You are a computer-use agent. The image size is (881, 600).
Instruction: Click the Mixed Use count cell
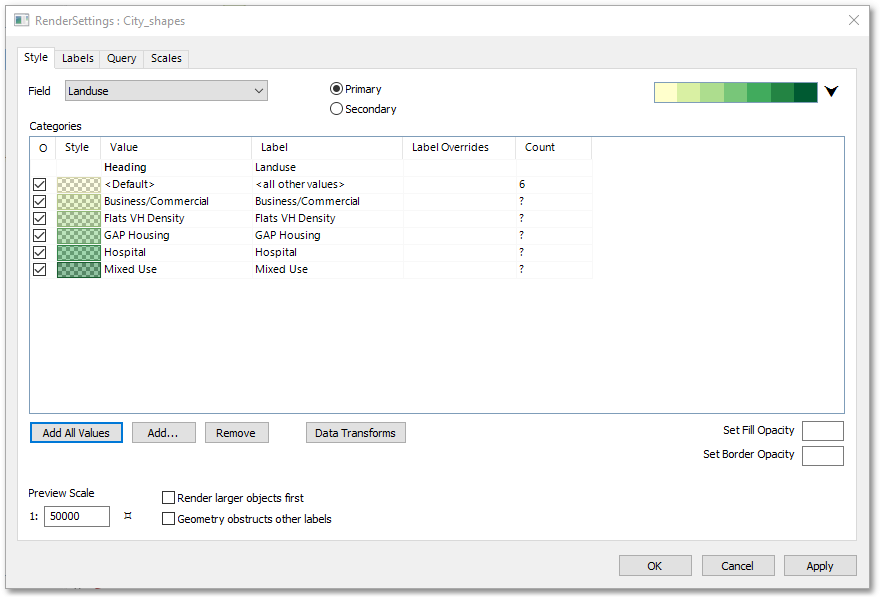pos(553,269)
